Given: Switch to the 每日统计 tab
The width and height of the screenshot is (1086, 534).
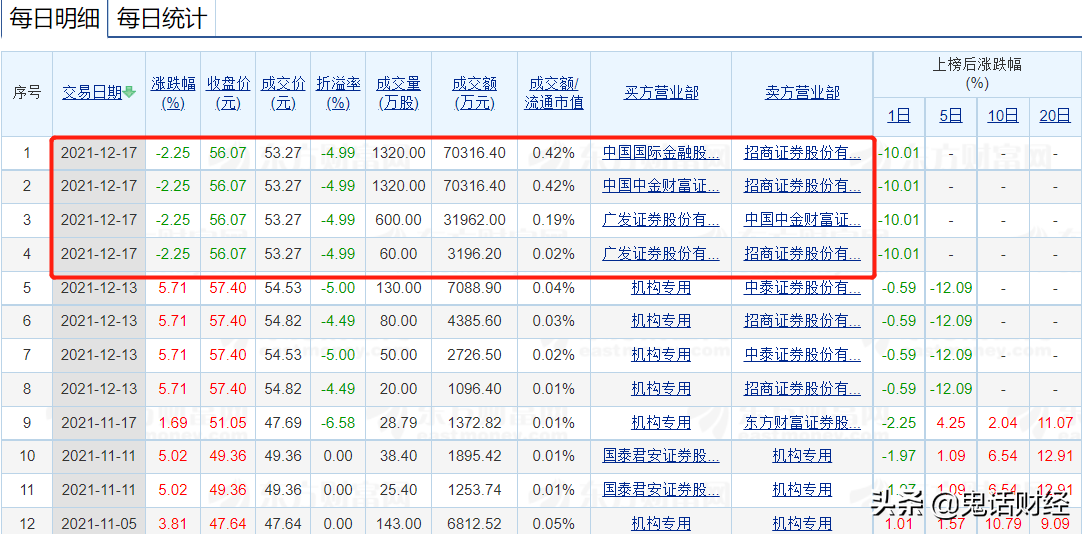Looking at the screenshot, I should tap(161, 19).
